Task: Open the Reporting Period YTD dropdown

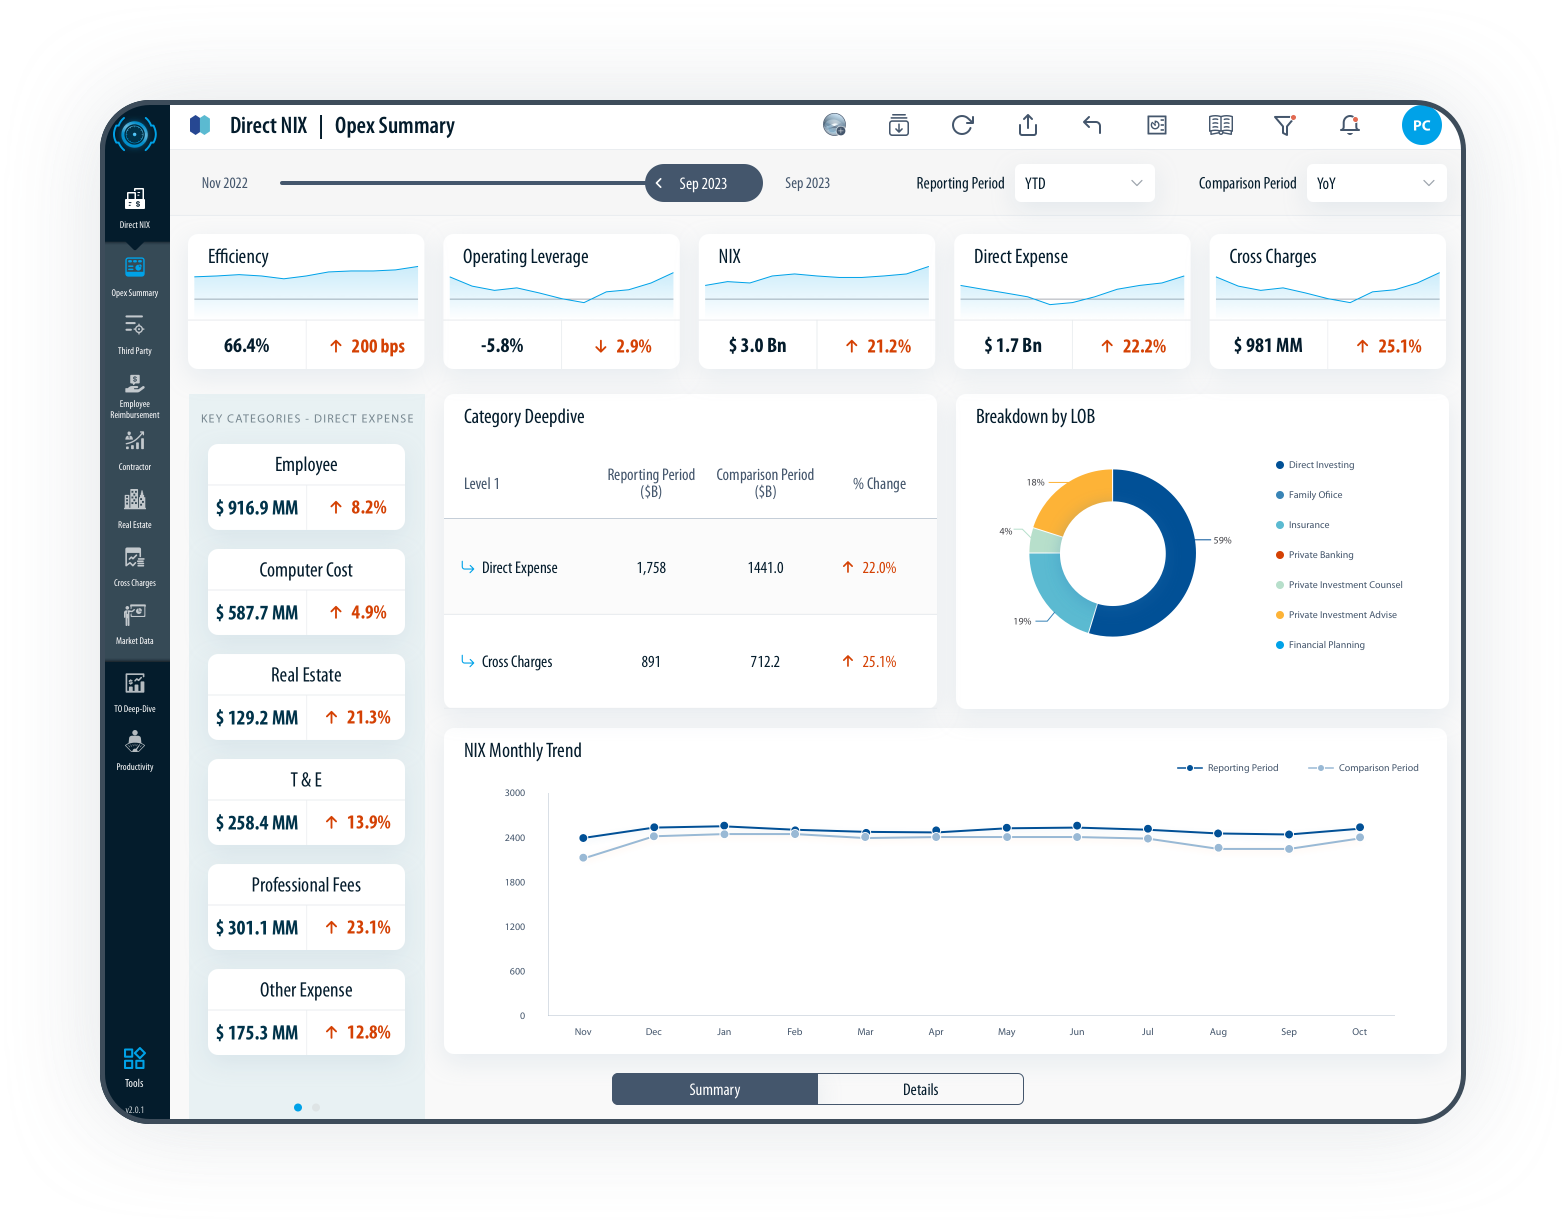Action: coord(1084,183)
